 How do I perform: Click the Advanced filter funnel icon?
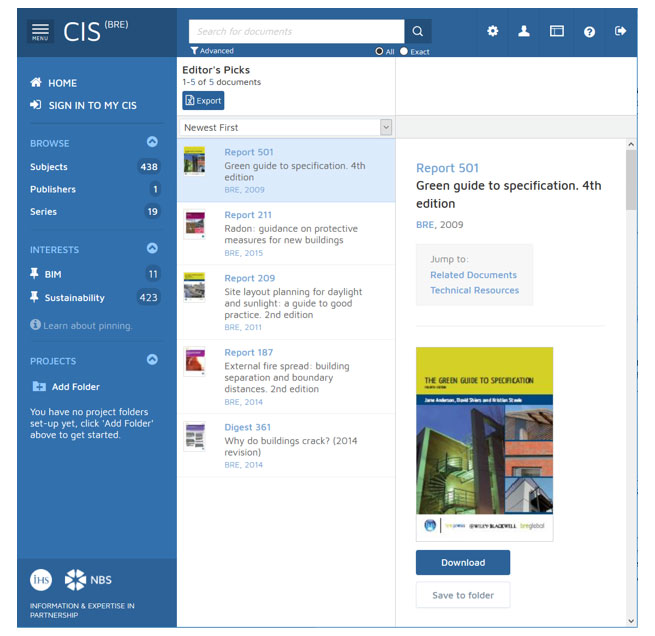pyautogui.click(x=194, y=51)
